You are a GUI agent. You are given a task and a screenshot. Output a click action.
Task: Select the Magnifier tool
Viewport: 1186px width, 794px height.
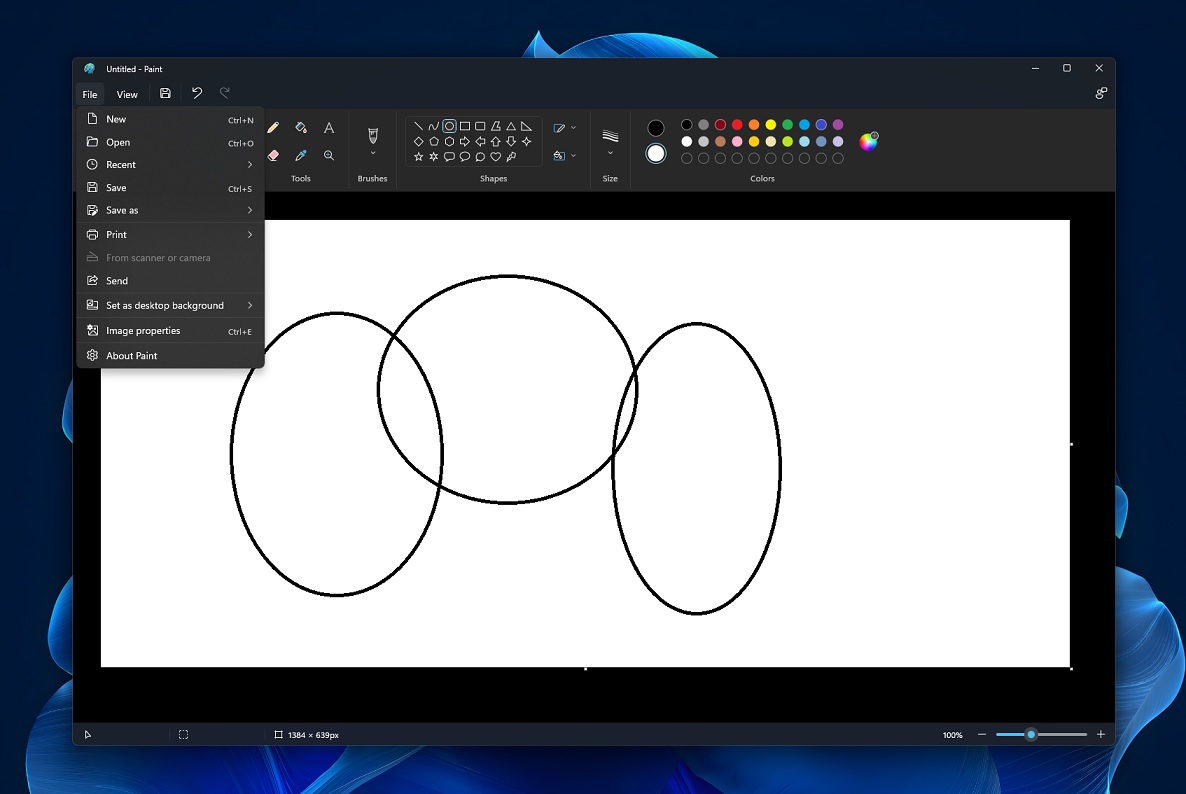point(328,154)
